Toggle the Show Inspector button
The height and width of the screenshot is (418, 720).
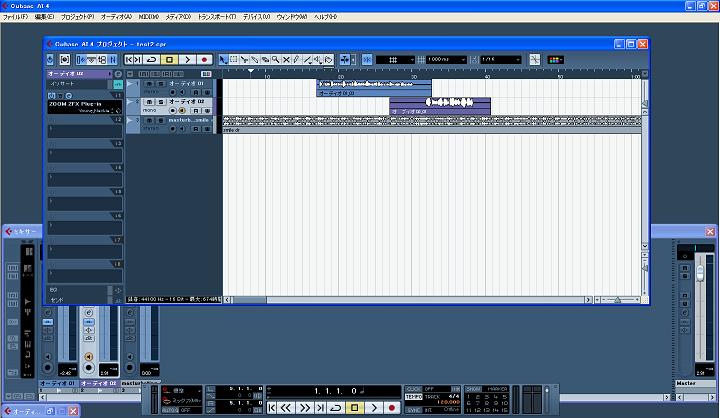coord(81,60)
